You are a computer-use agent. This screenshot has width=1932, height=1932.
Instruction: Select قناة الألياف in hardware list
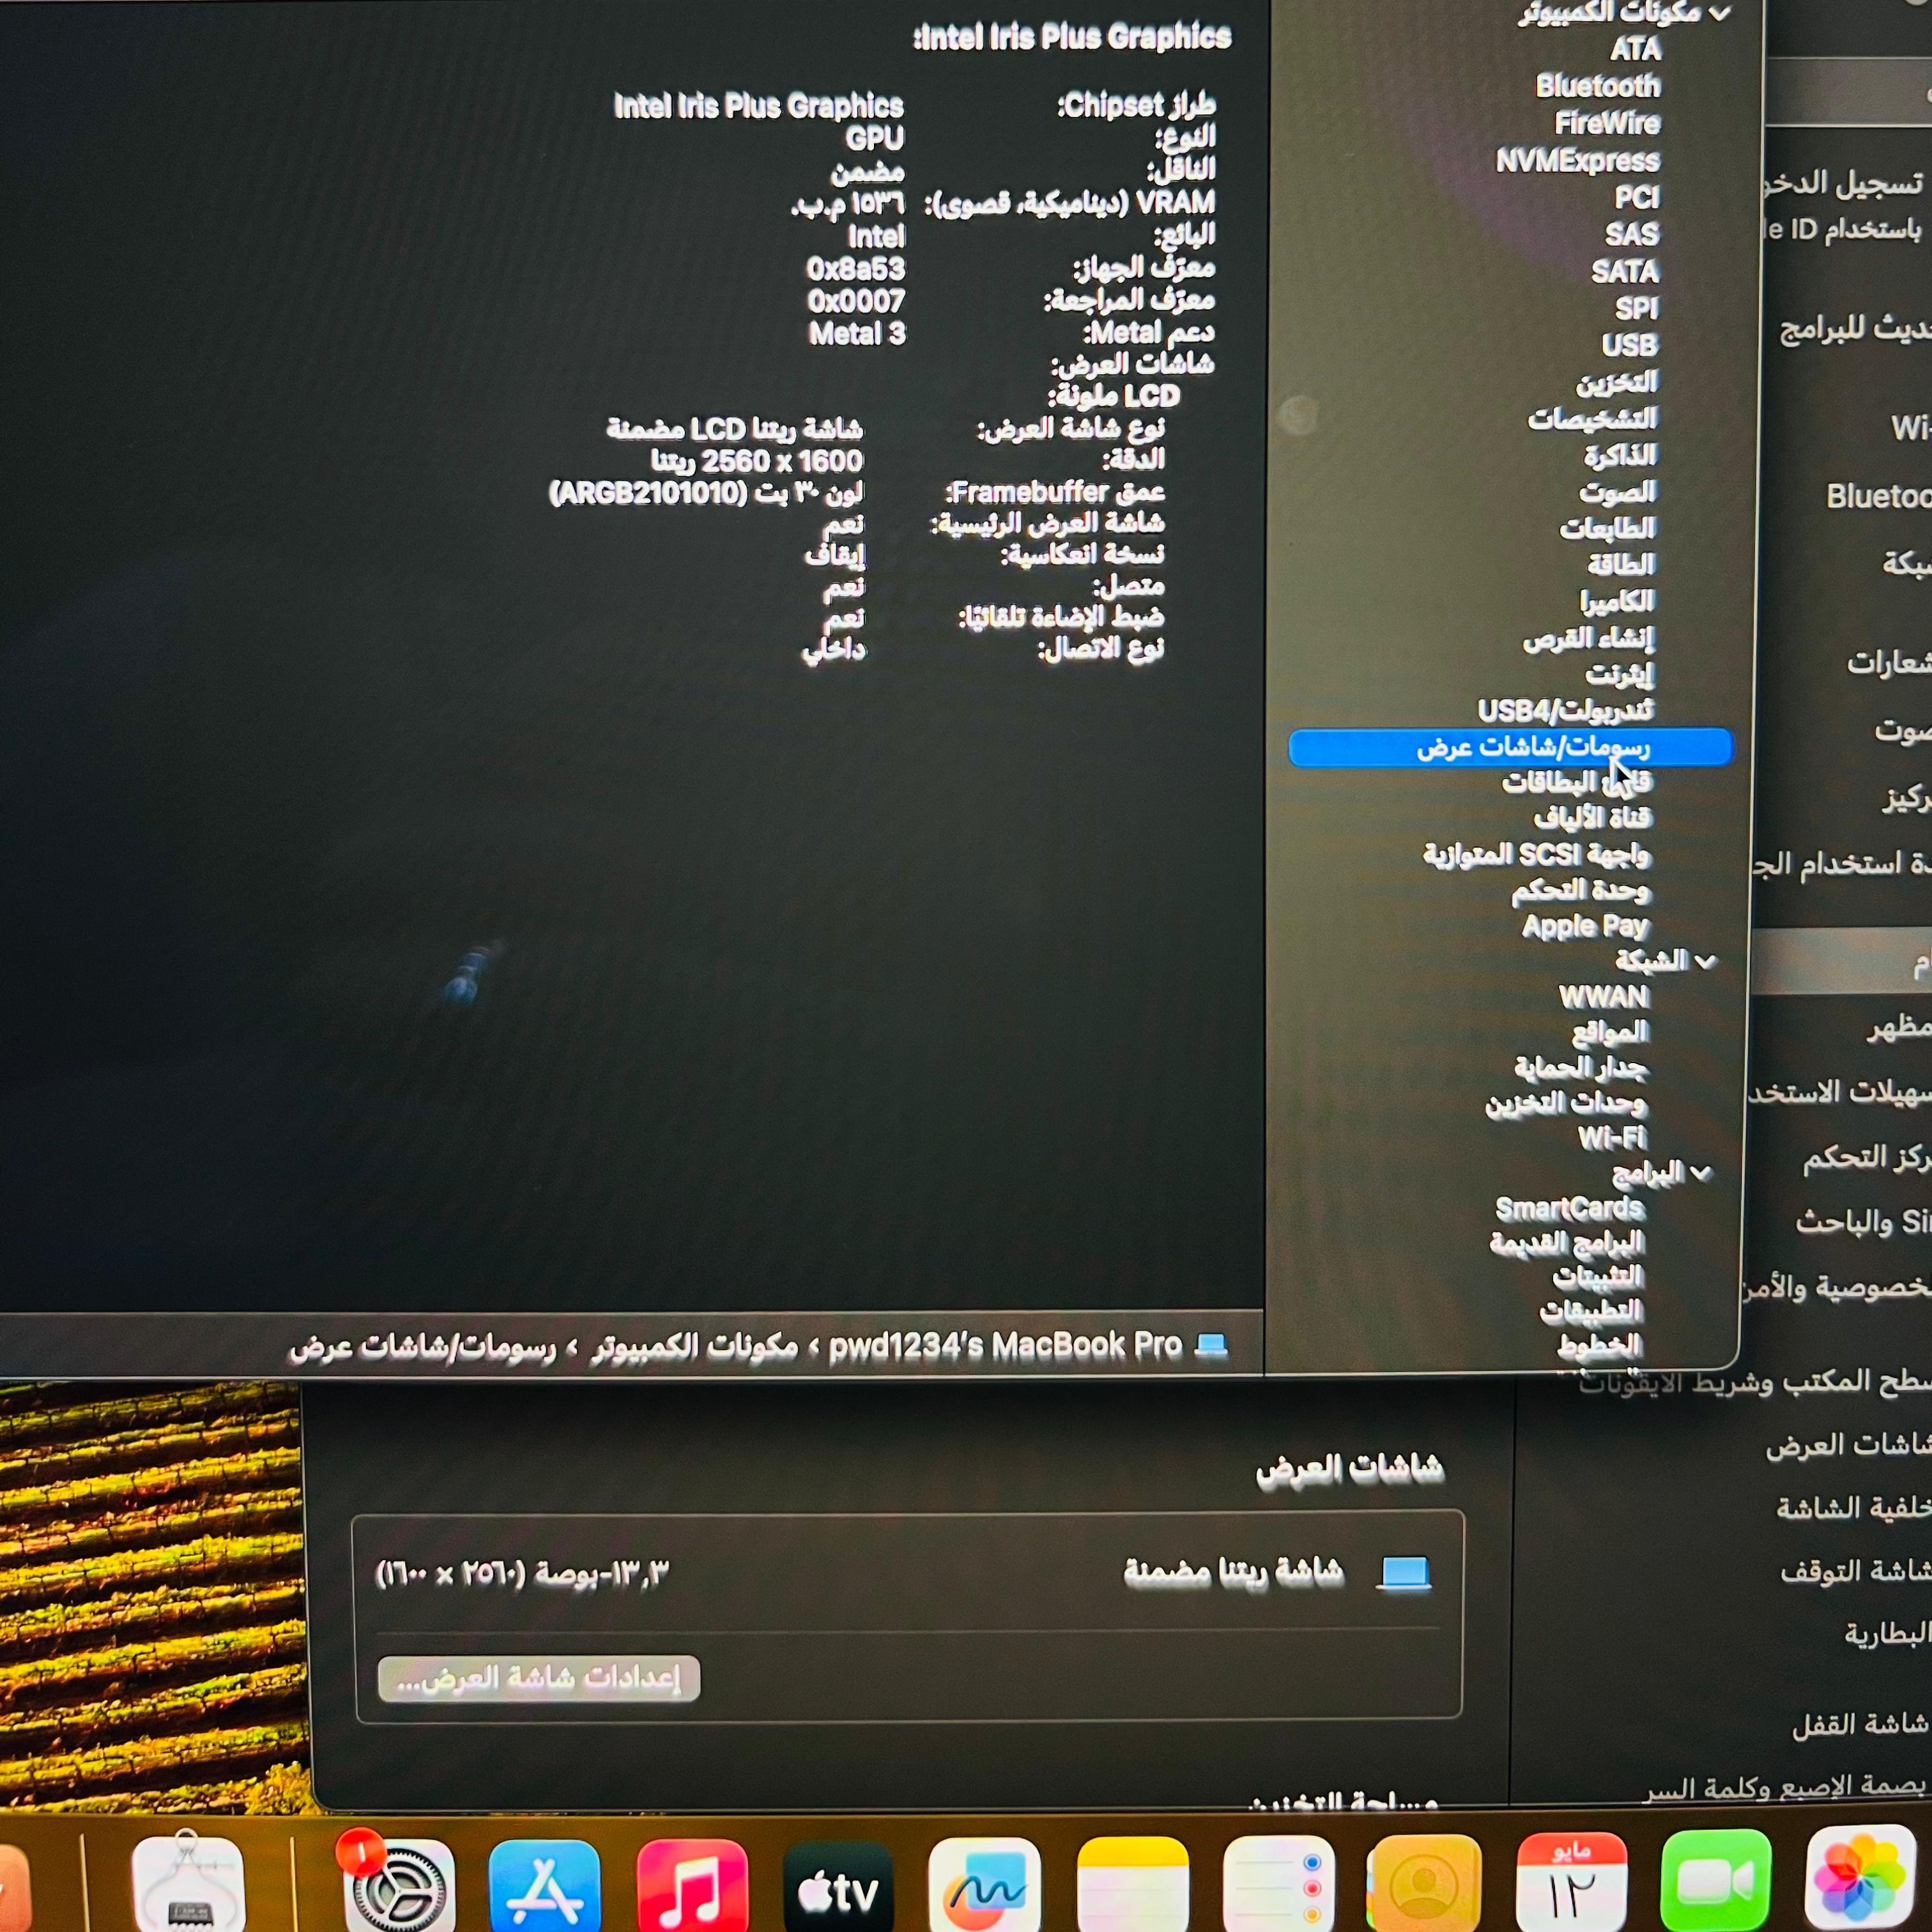(1593, 818)
